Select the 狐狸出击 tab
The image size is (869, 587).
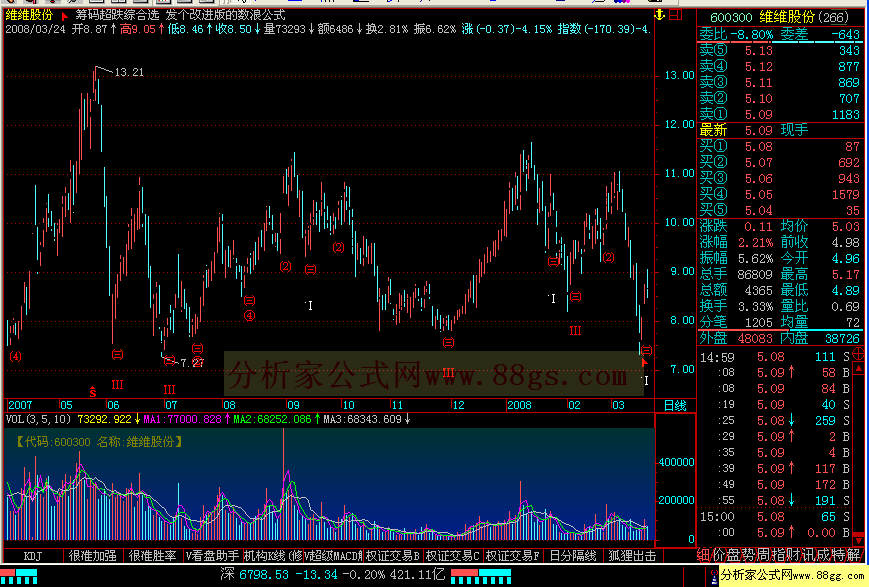[632, 556]
